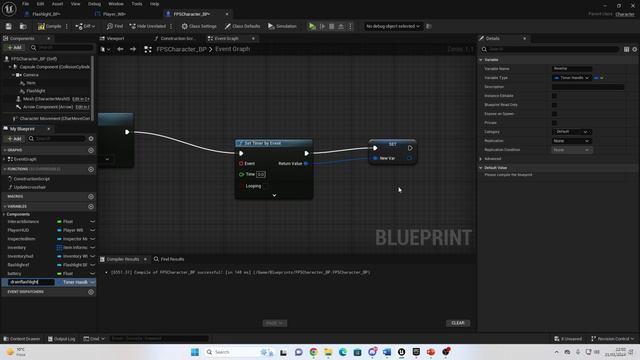Enable Instance Editable checkbox
Viewport: 640px width, 360px height.
click(554, 96)
